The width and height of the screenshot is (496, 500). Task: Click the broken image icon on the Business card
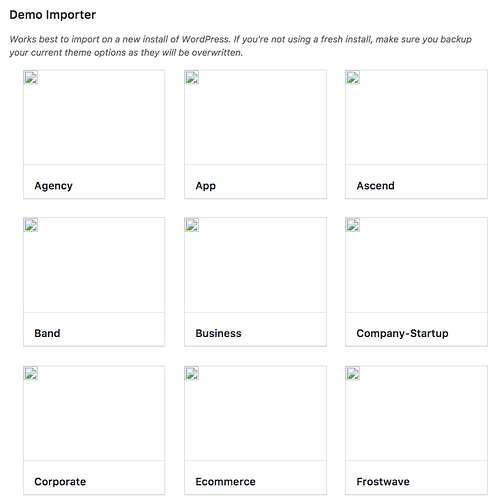[192, 225]
